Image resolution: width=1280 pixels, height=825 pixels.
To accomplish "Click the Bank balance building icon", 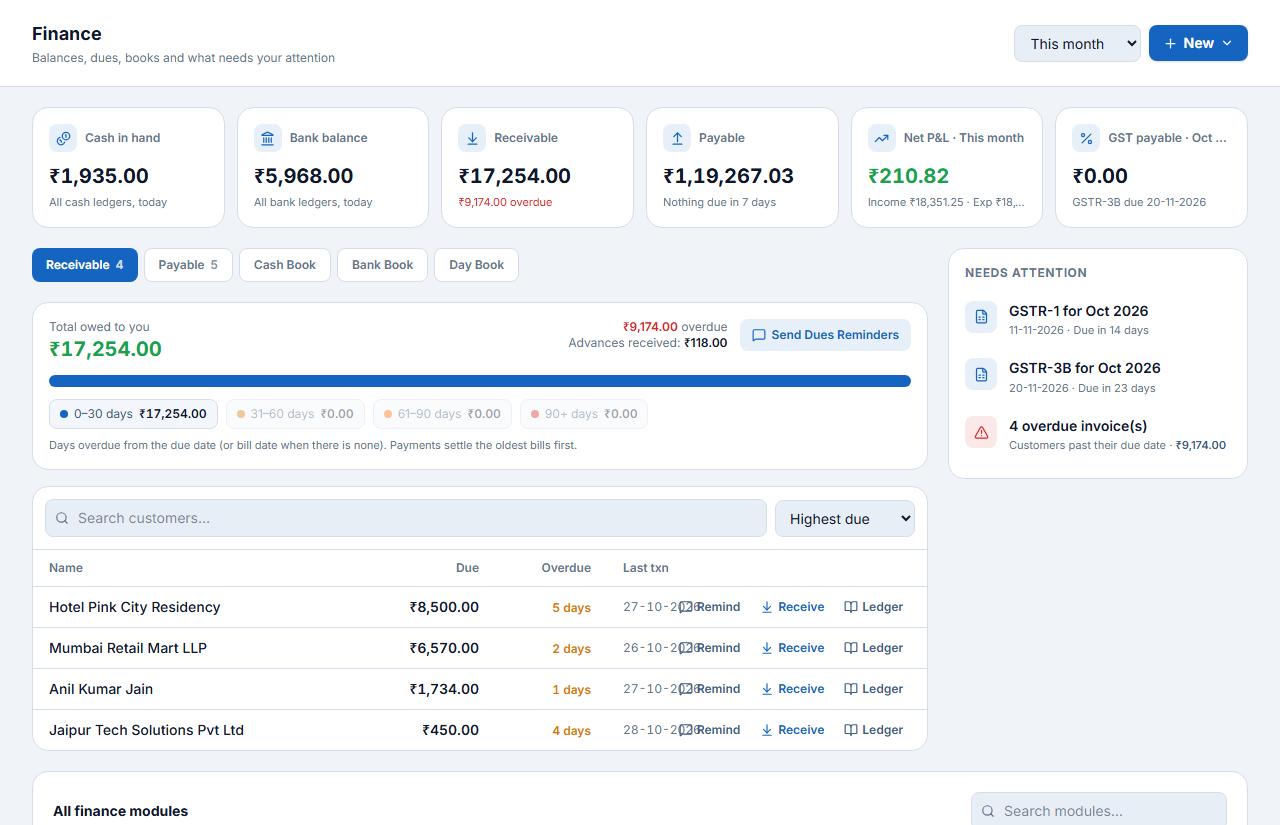I will click(268, 138).
